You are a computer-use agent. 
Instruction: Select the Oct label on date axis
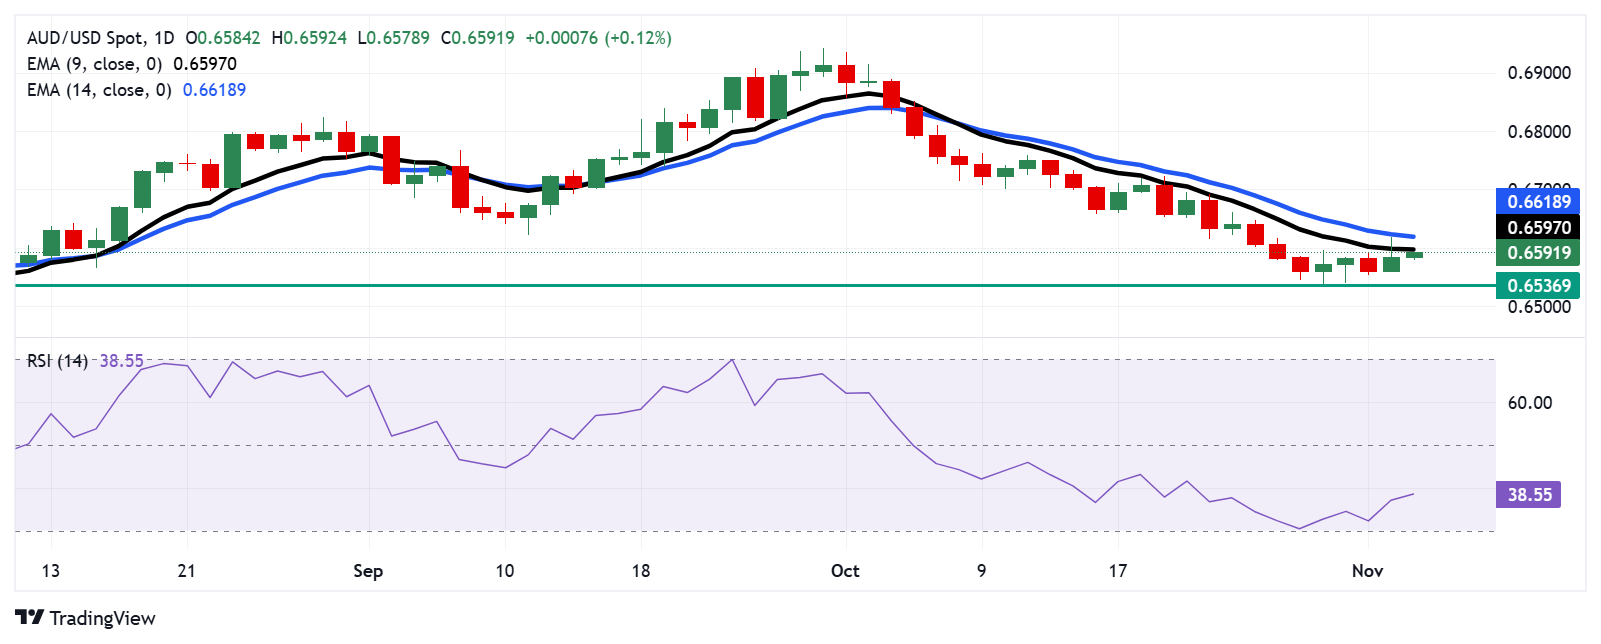point(845,571)
